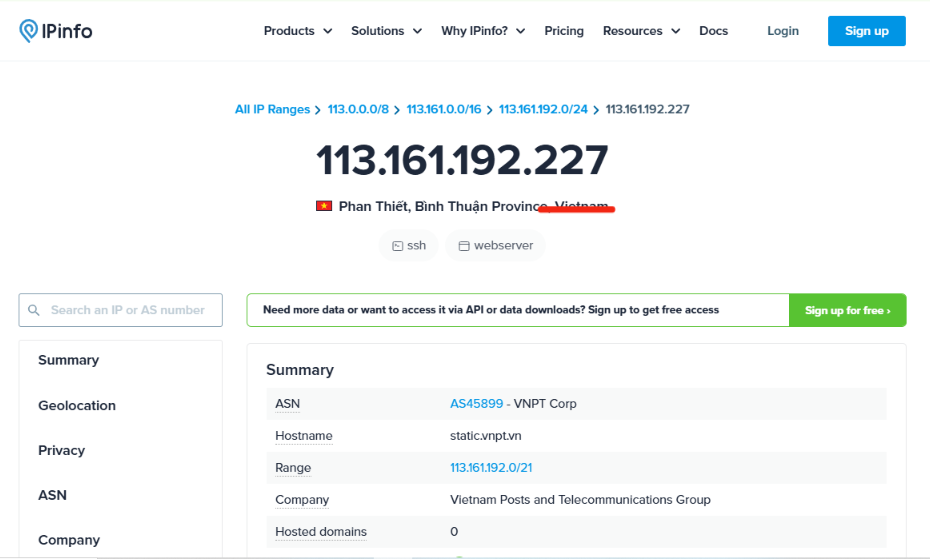The height and width of the screenshot is (559, 930).
Task: Select Company in the sidebar
Action: [69, 540]
